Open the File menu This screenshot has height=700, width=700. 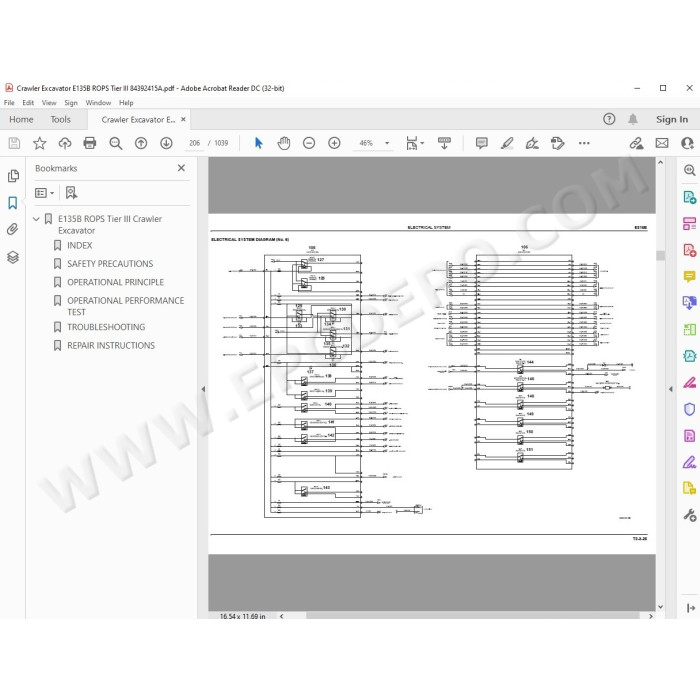coord(9,103)
